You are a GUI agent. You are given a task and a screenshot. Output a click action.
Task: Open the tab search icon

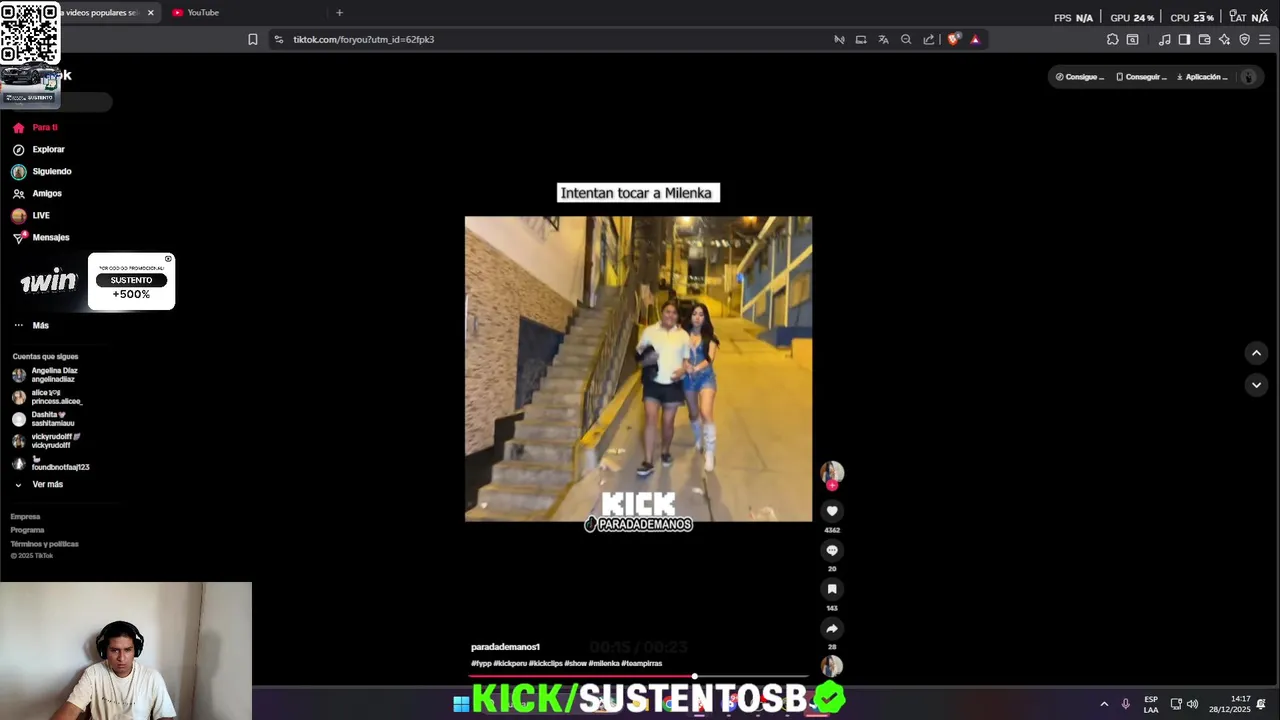point(1132,40)
